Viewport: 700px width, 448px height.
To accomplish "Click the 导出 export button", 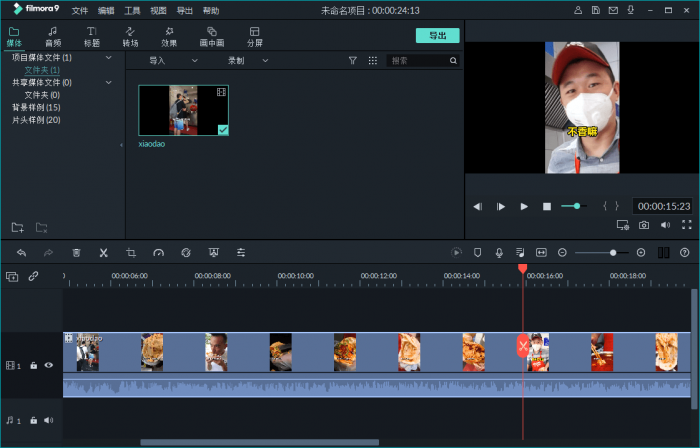I will [437, 35].
